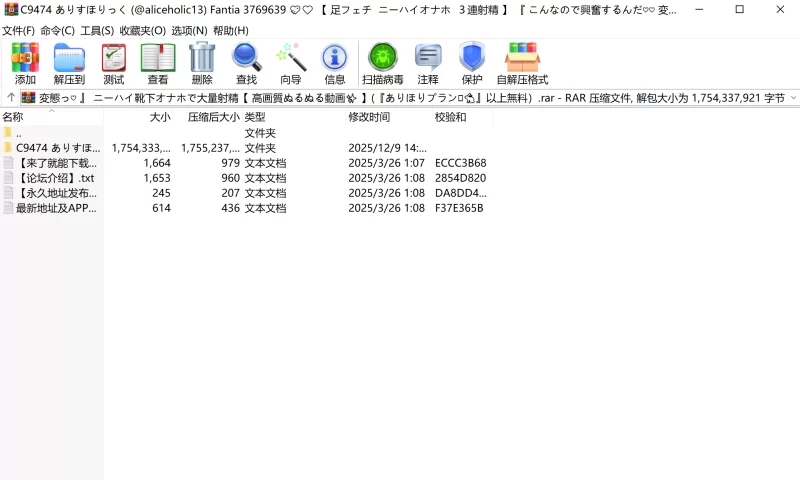
Task: Click the packed size value 979
Action: point(231,163)
